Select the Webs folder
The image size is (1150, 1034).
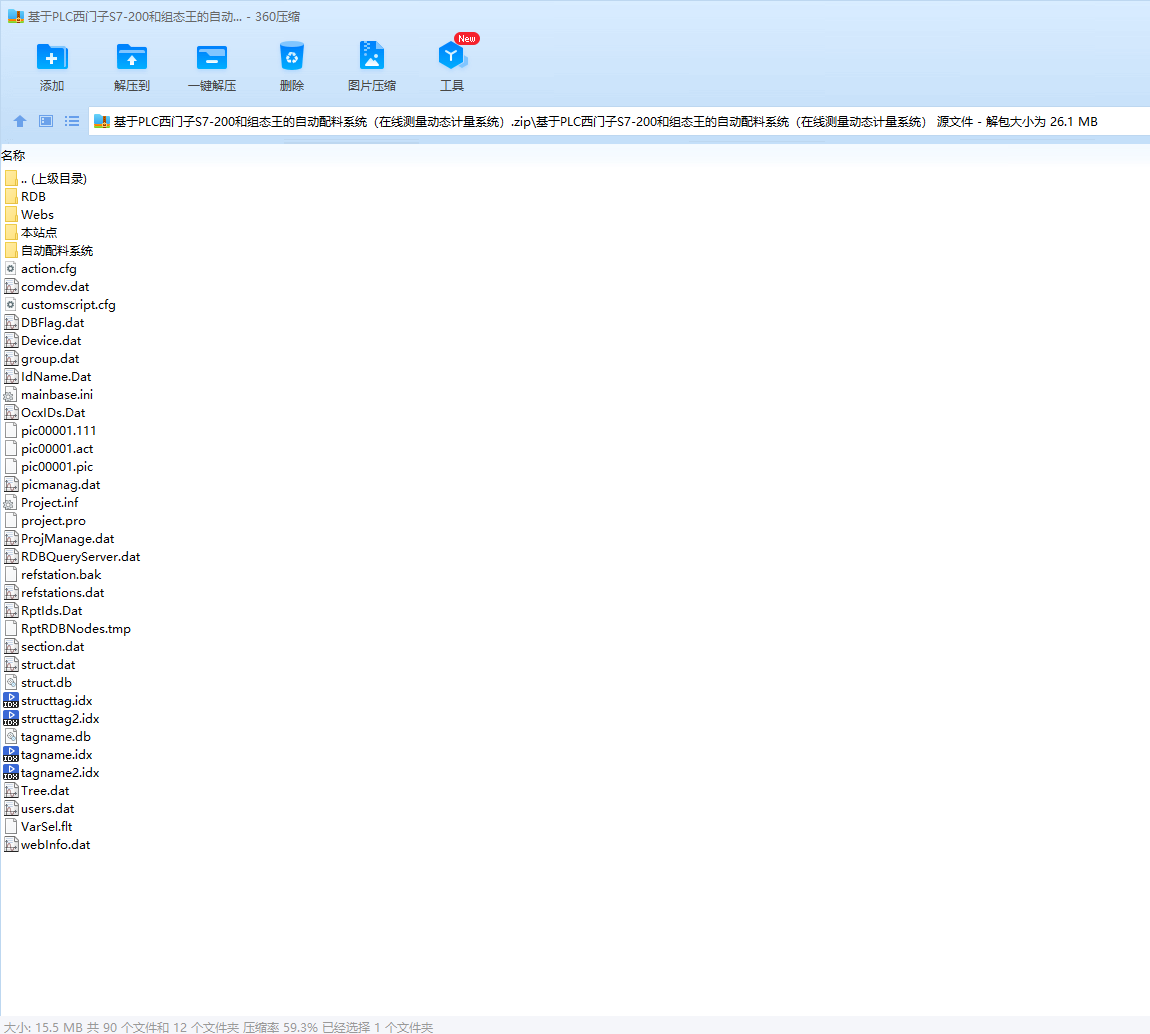[x=29, y=215]
